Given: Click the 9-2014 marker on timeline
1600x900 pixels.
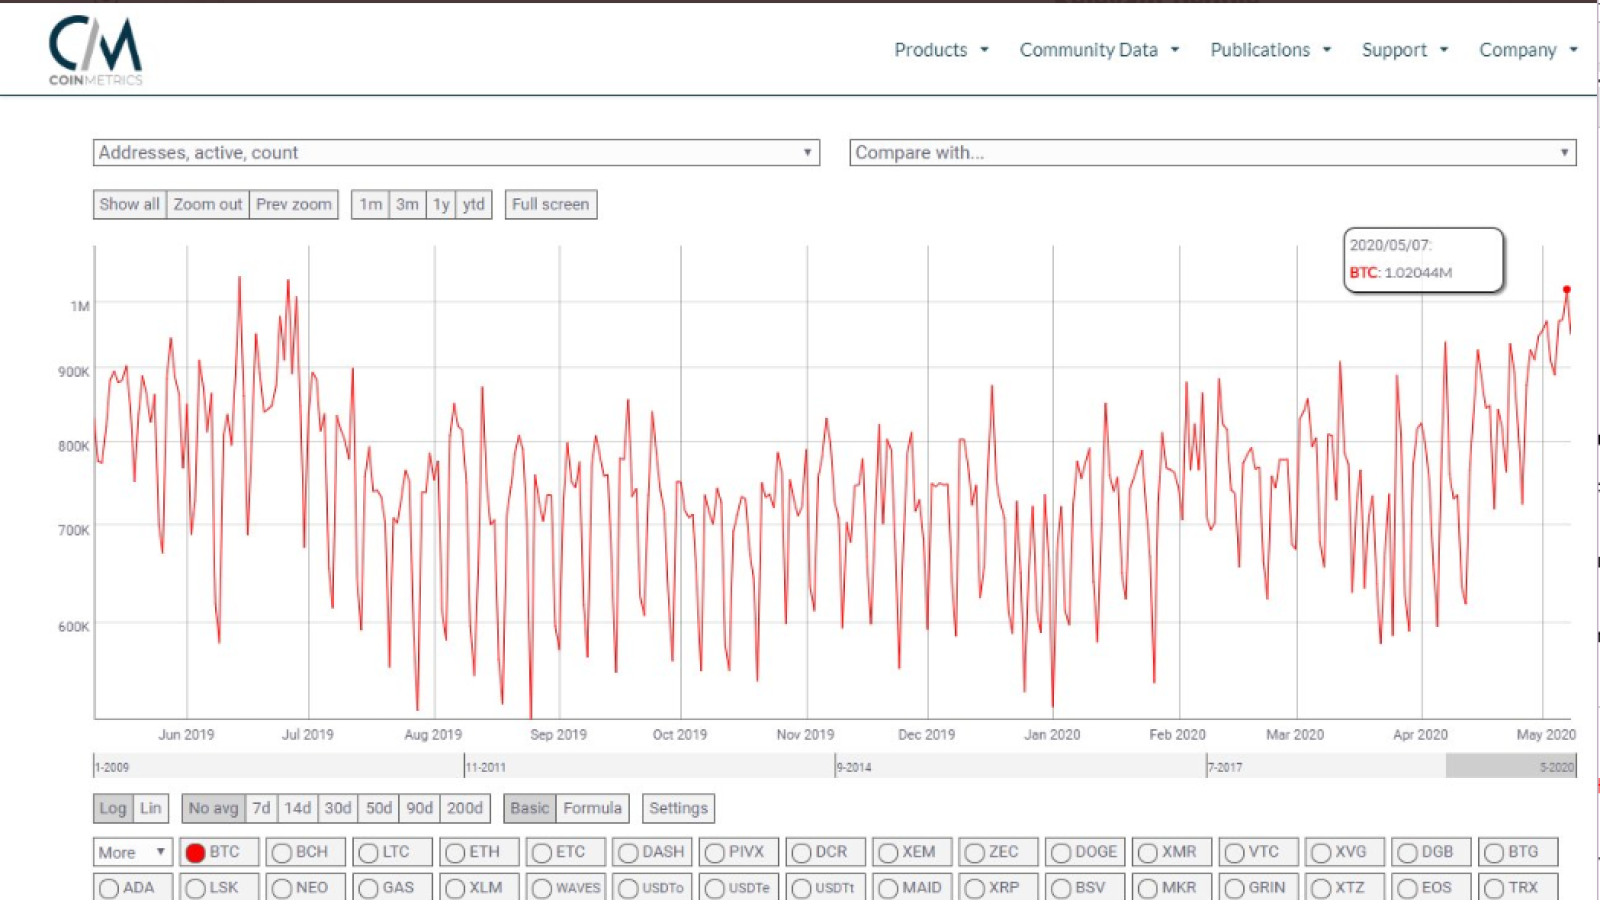Looking at the screenshot, I should coord(854,767).
